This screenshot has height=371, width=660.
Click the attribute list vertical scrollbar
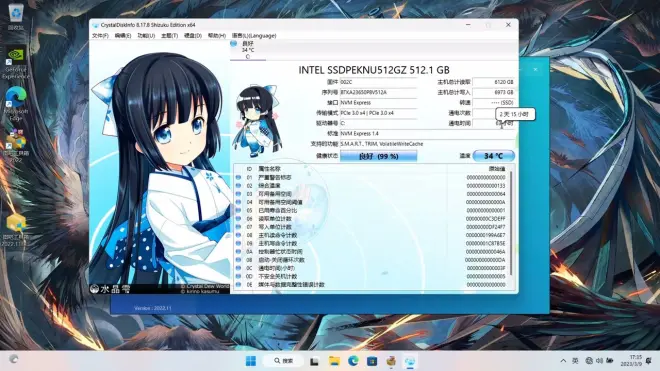pos(511,223)
